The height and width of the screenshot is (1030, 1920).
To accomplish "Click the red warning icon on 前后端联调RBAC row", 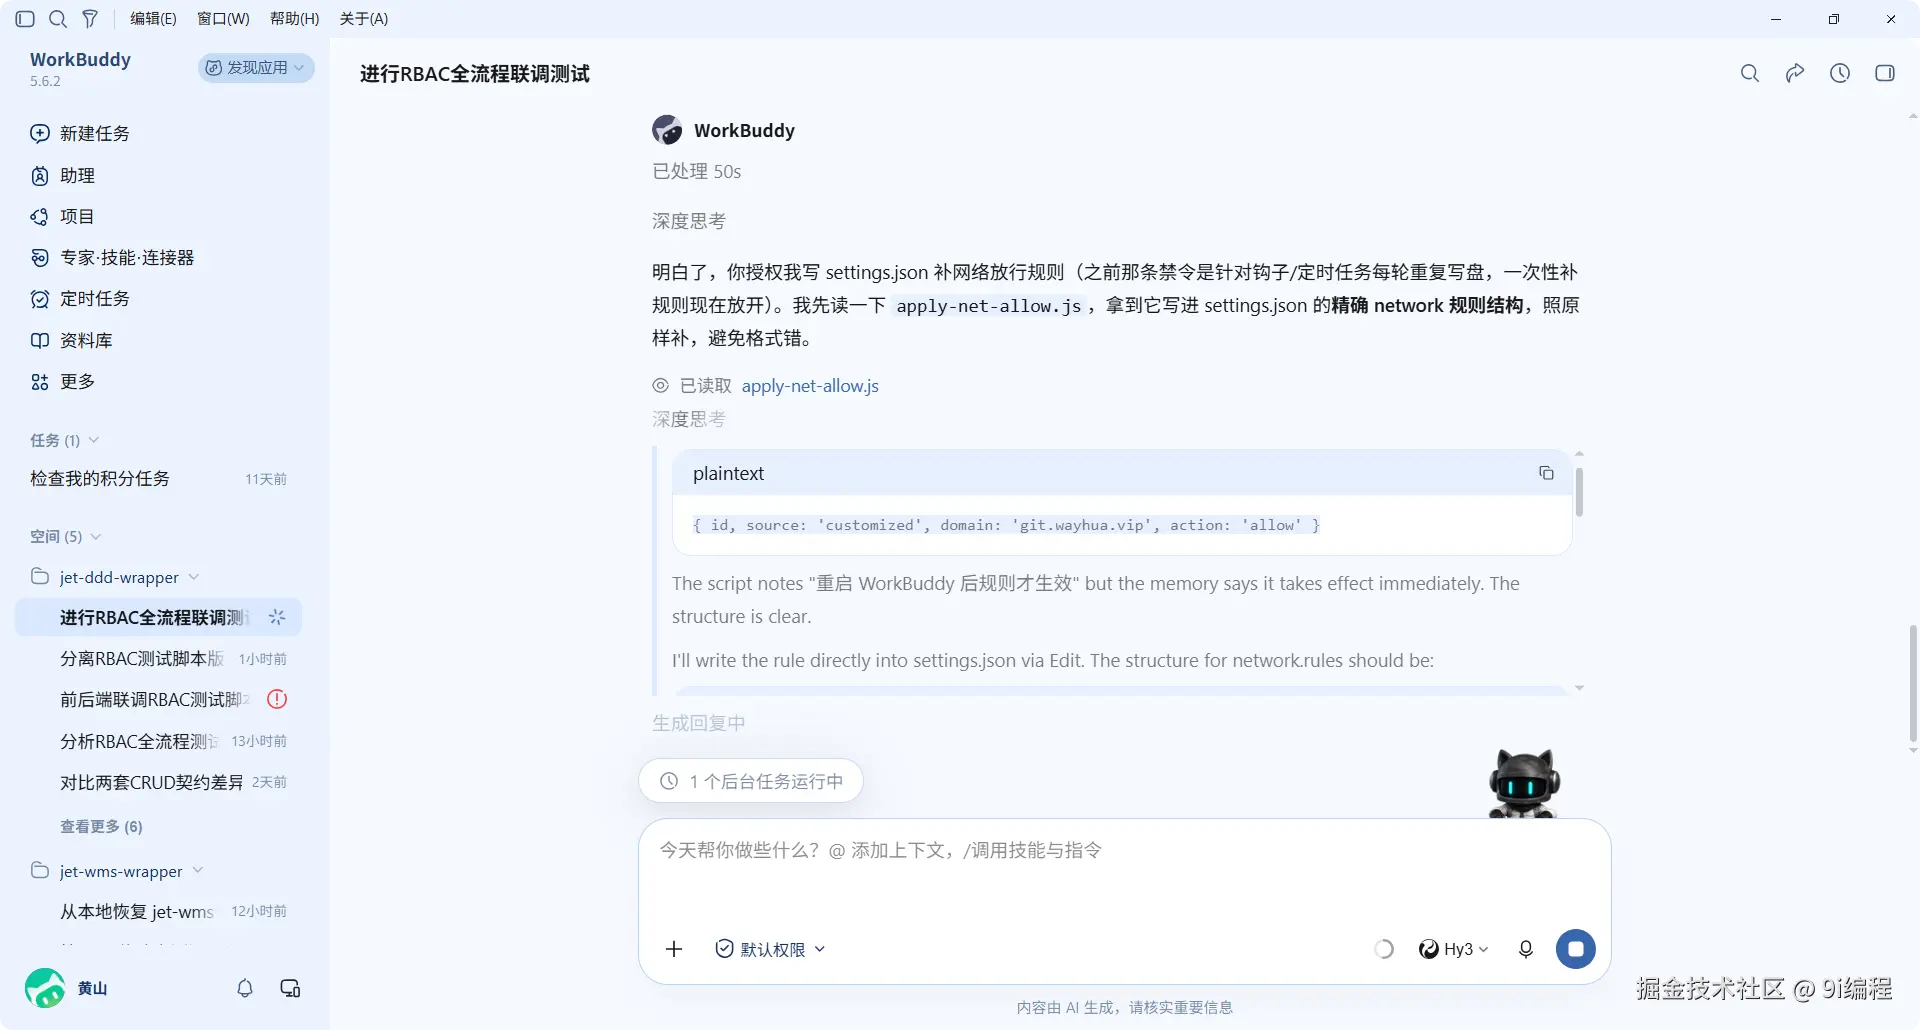I will pyautogui.click(x=277, y=700).
